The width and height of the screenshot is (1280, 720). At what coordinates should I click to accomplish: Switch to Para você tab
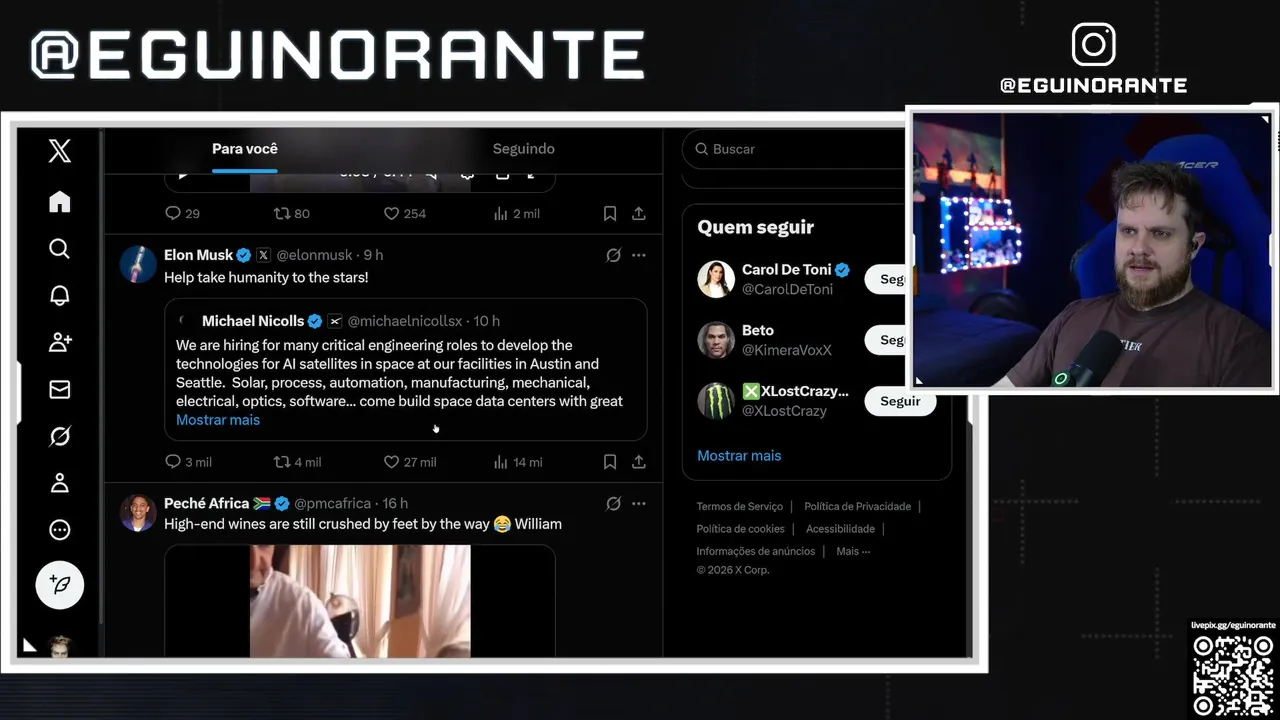(245, 149)
